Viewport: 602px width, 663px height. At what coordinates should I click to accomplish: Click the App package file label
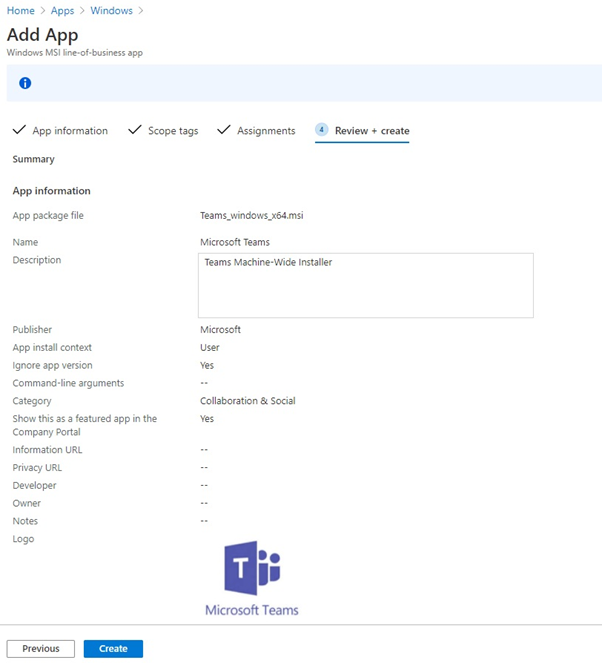click(x=48, y=216)
